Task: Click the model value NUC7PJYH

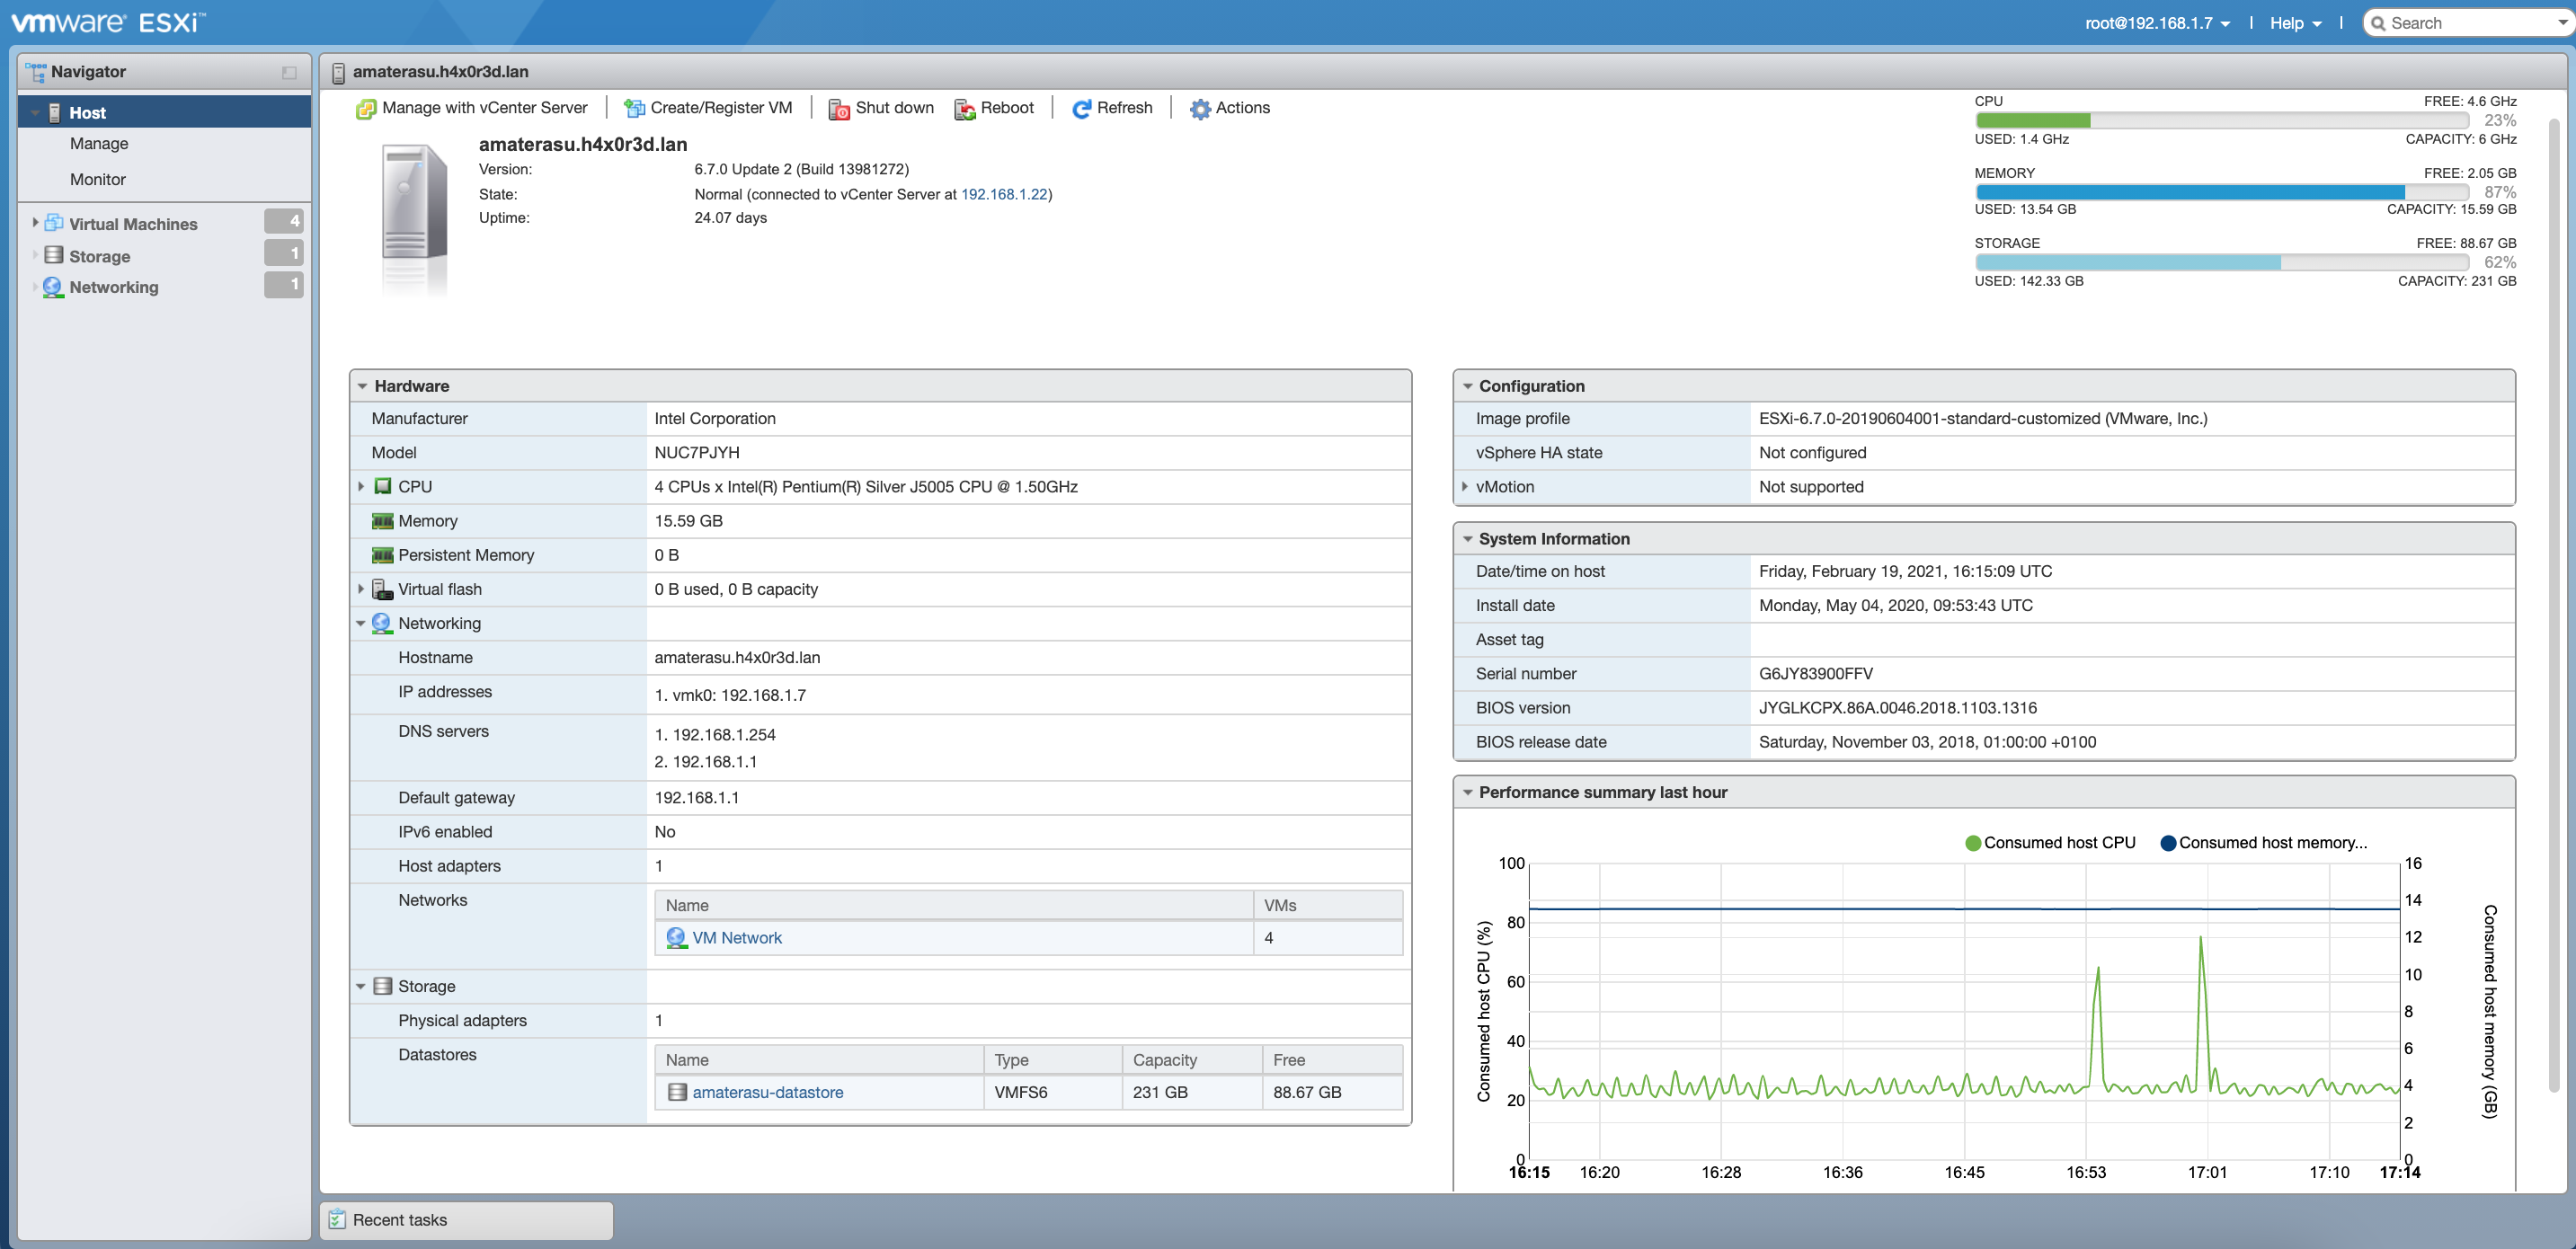Action: pos(697,452)
